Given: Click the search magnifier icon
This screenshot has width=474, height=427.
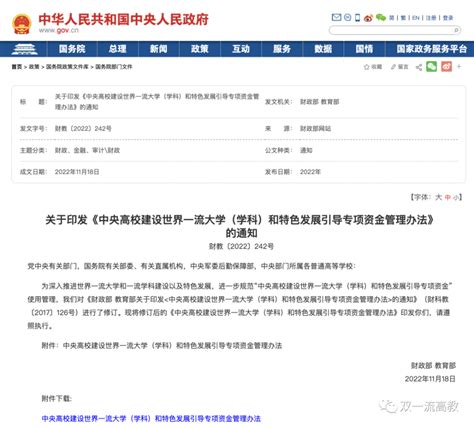Looking at the screenshot, I should [x=456, y=30].
